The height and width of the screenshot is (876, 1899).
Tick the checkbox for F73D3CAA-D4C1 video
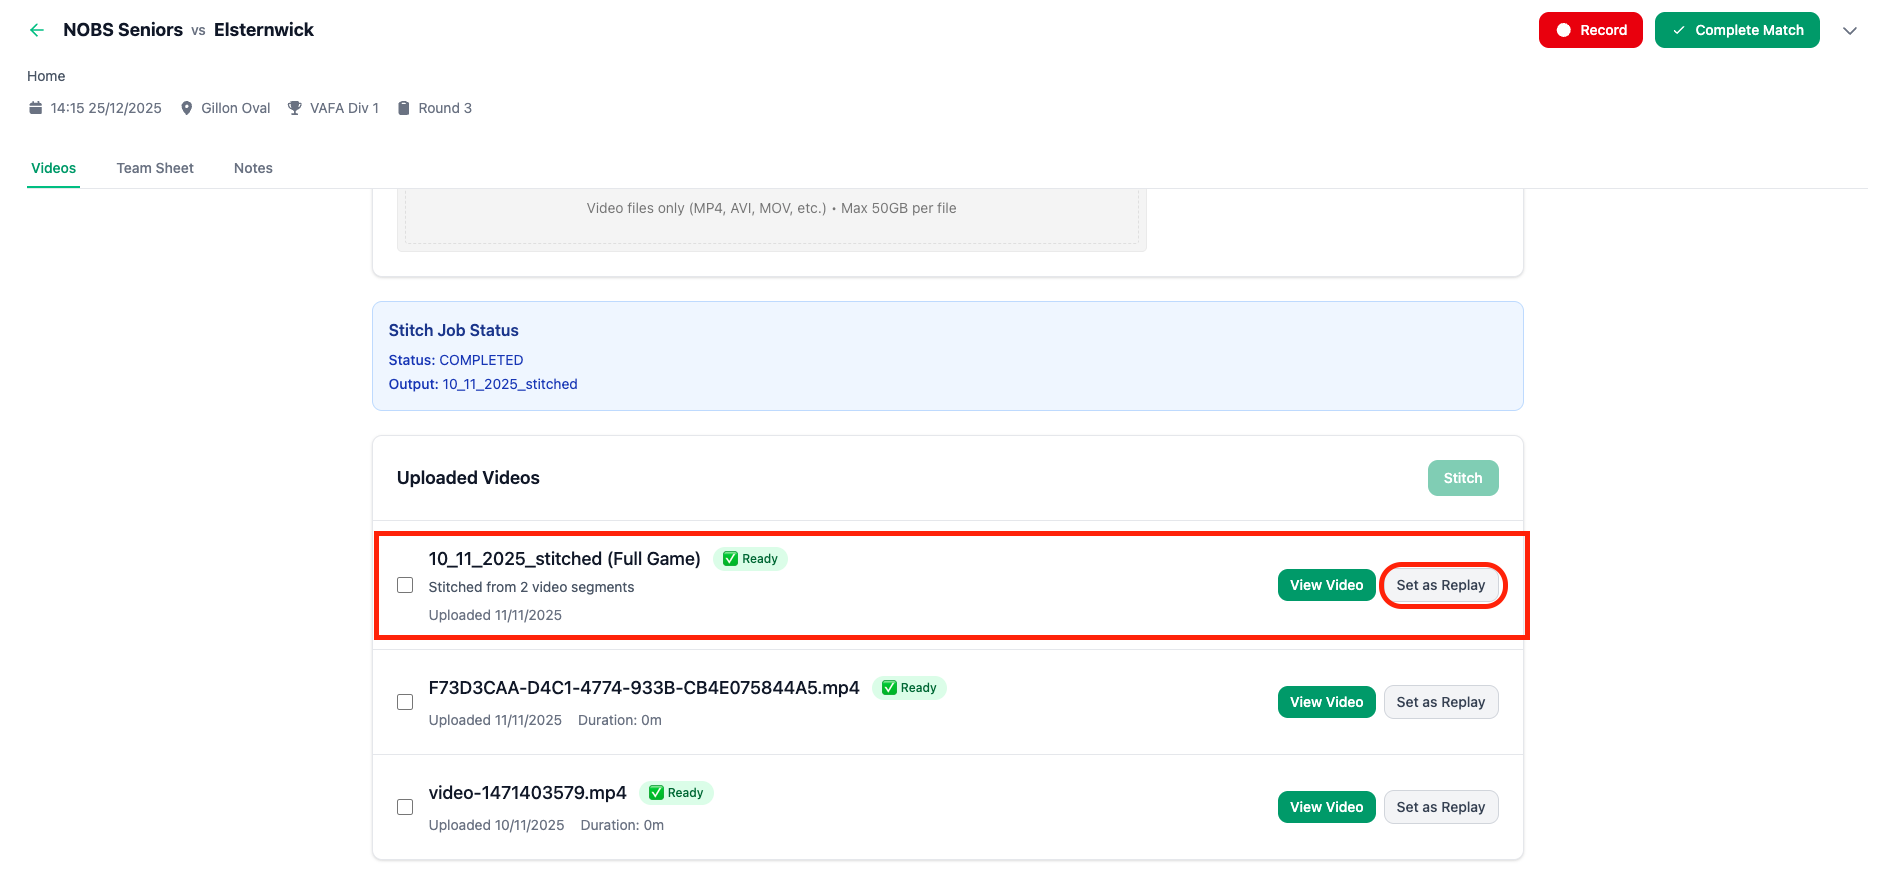point(405,702)
